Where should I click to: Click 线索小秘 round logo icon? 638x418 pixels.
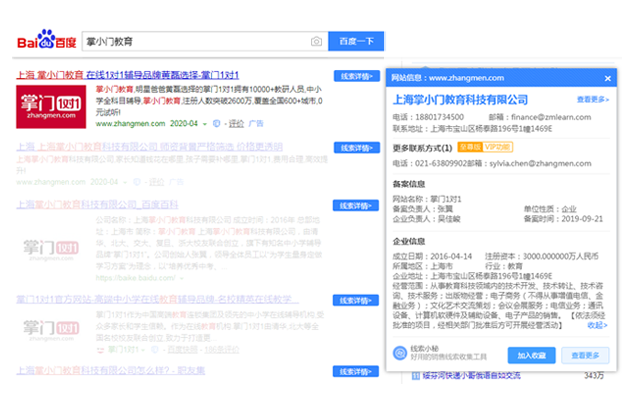[400, 353]
